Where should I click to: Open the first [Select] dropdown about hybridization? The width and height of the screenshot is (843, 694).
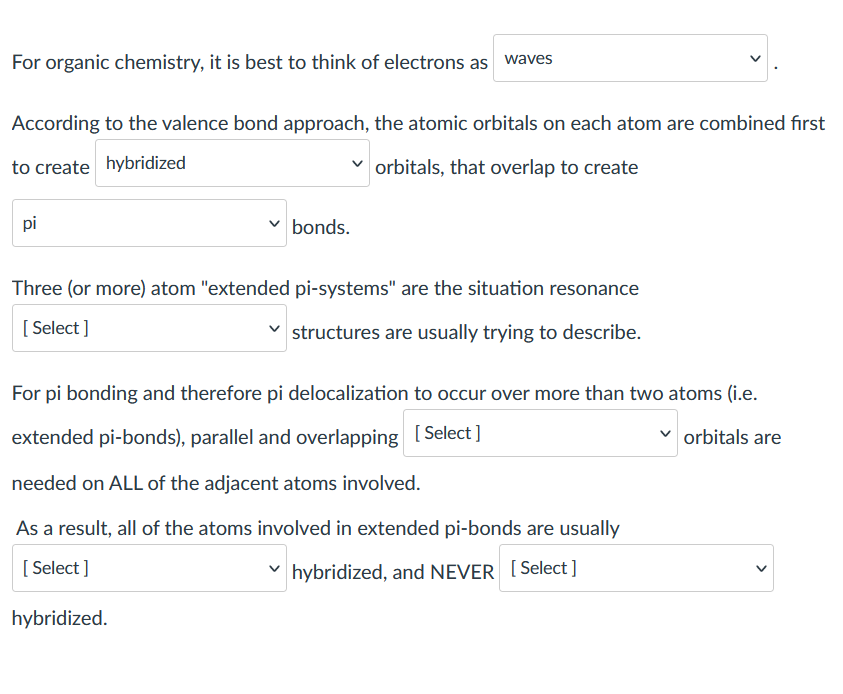(x=148, y=568)
